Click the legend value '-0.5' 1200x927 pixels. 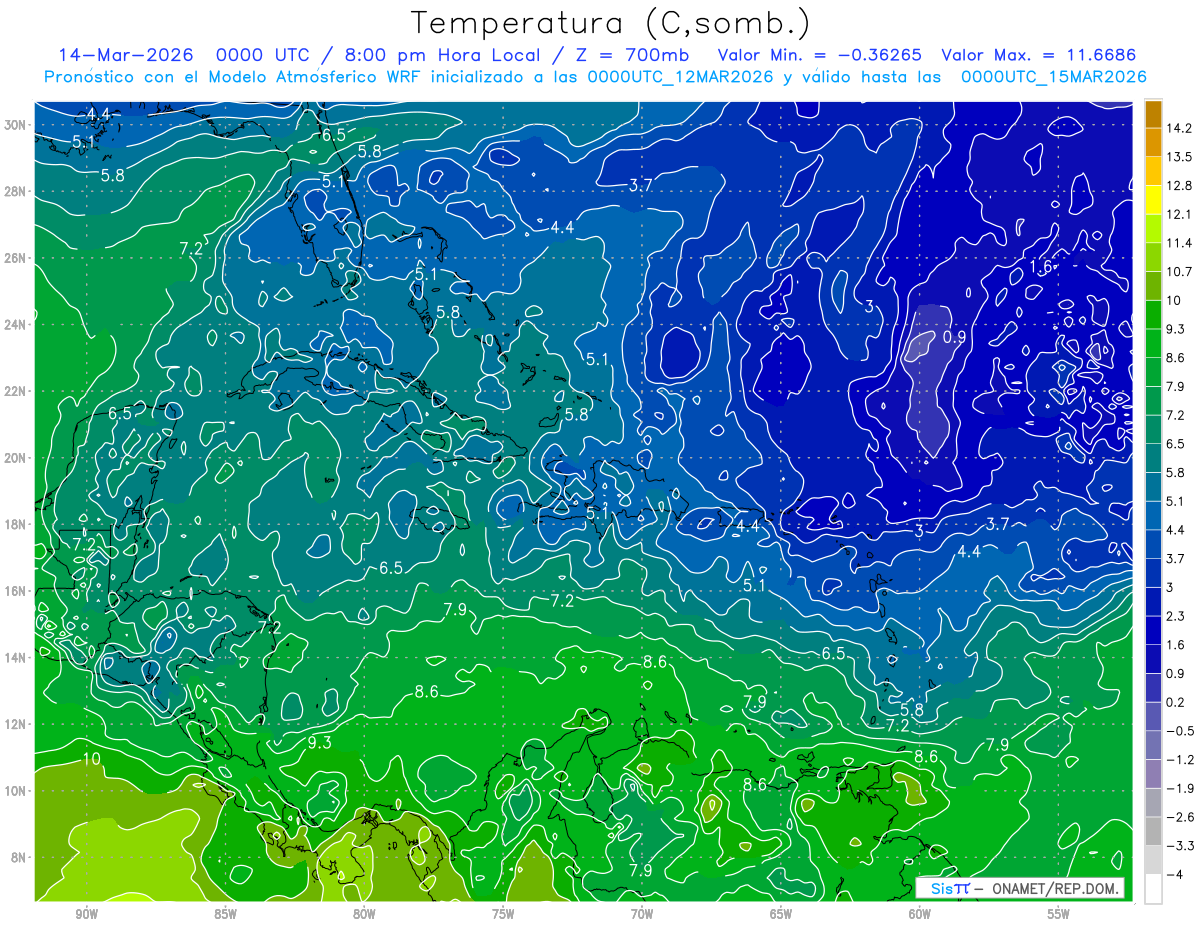click(1180, 731)
